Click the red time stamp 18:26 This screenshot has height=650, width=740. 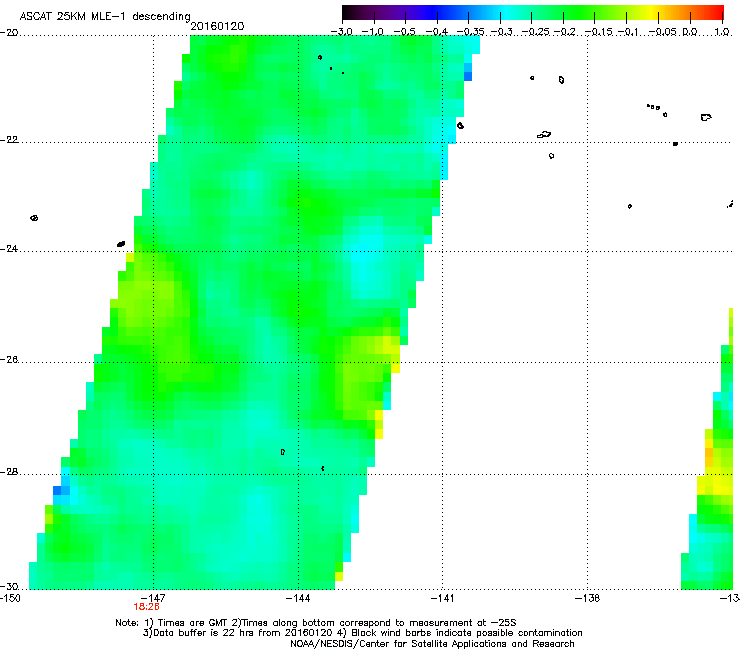146,607
